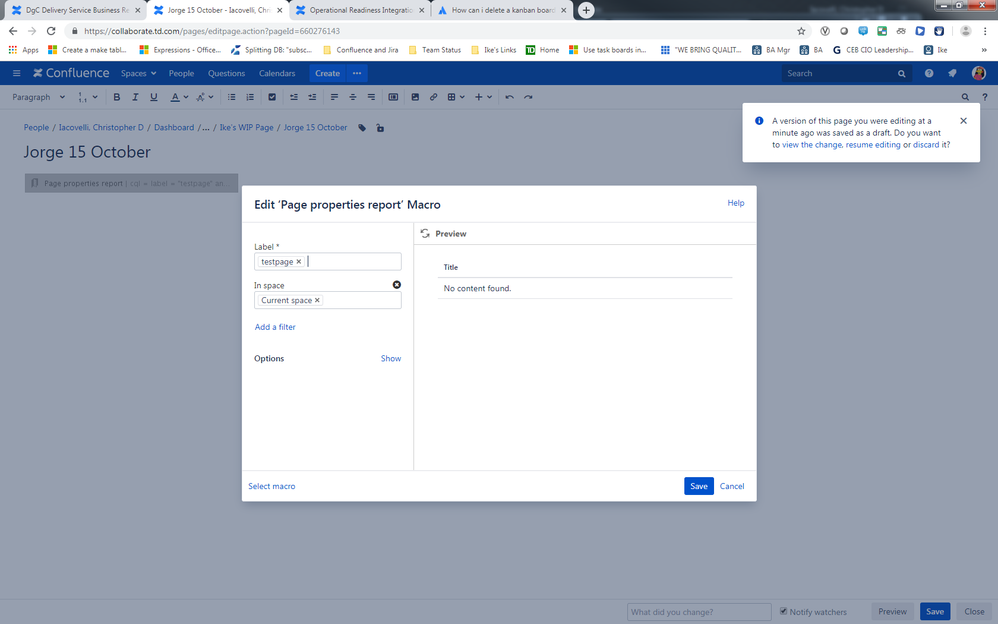998x624 pixels.
Task: Remove the Current space tag
Action: [317, 301]
